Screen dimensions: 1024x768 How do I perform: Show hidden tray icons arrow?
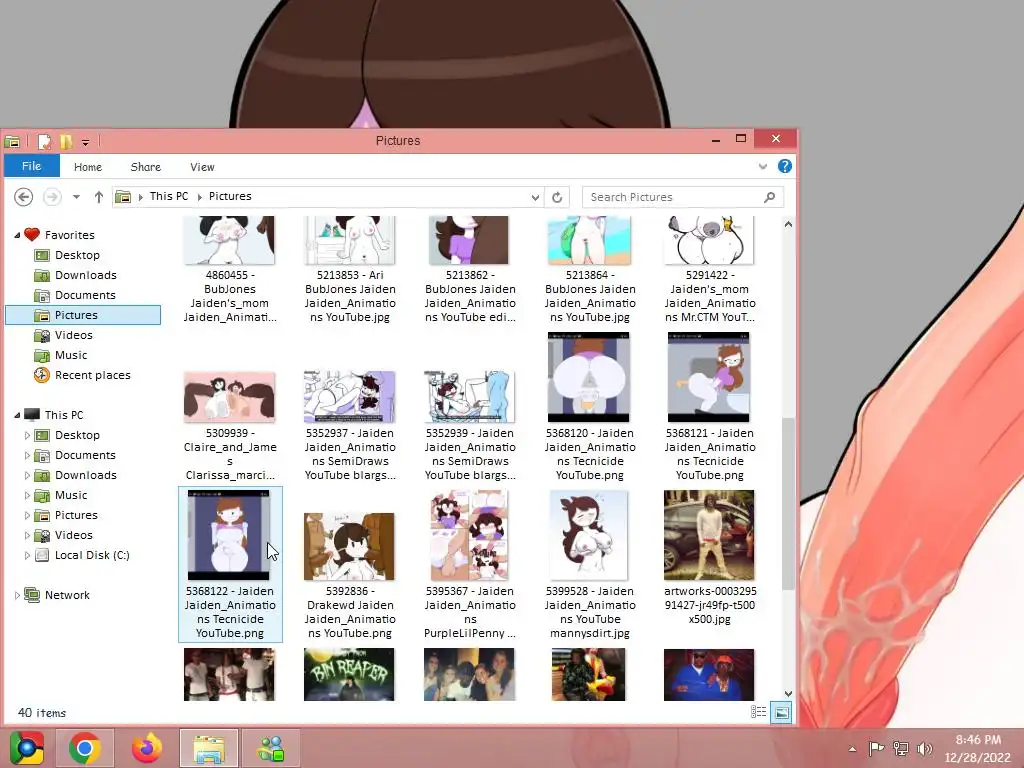tap(852, 749)
